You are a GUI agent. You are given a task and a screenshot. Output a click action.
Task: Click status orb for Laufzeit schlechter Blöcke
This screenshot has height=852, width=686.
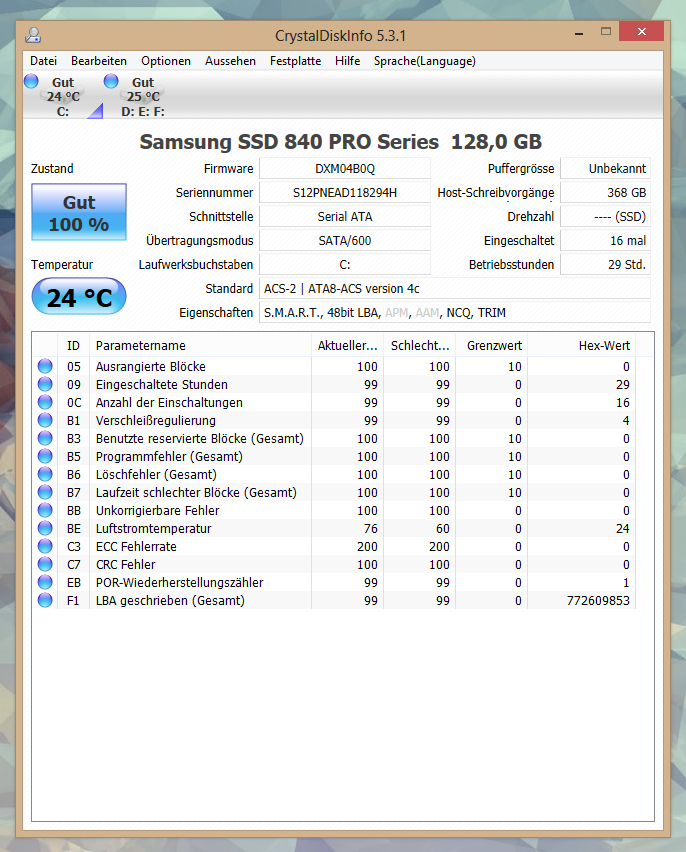tap(45, 492)
